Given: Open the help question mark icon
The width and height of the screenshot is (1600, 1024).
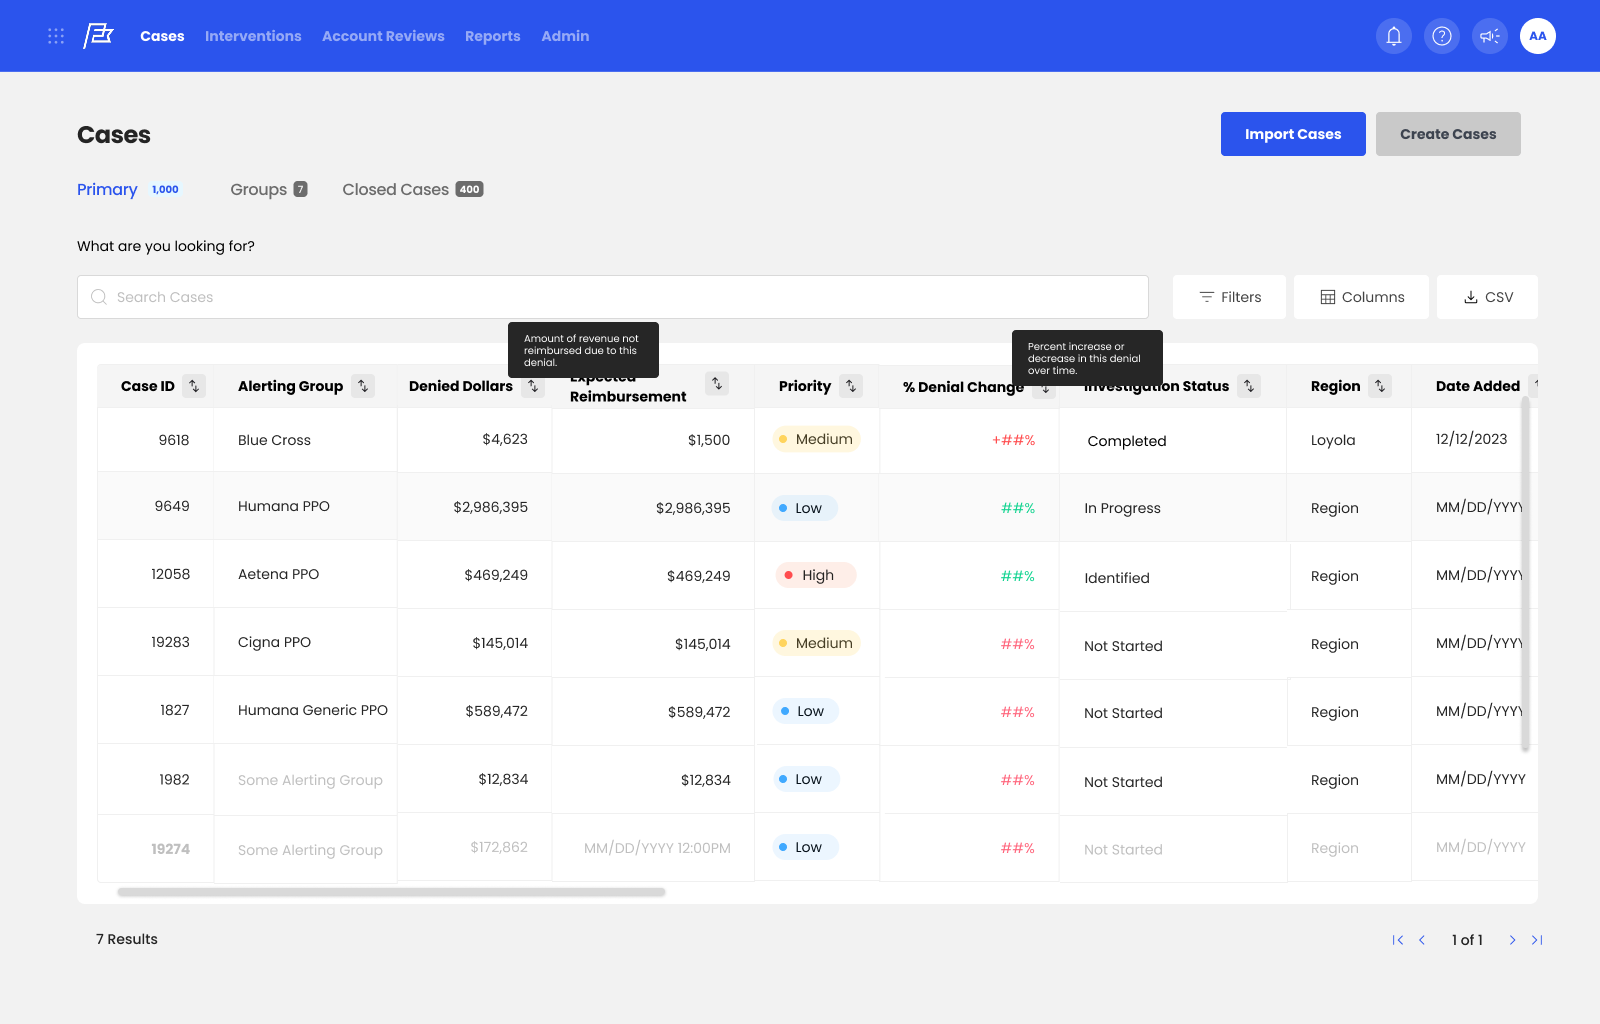Looking at the screenshot, I should pyautogui.click(x=1442, y=36).
